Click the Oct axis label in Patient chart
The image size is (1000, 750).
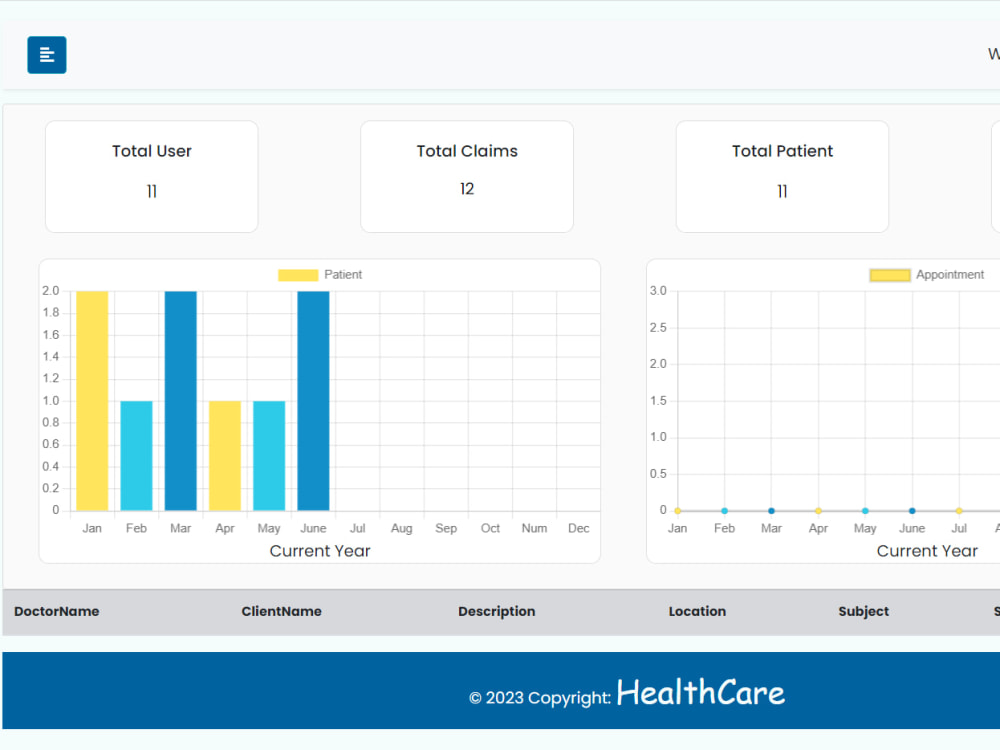[490, 528]
